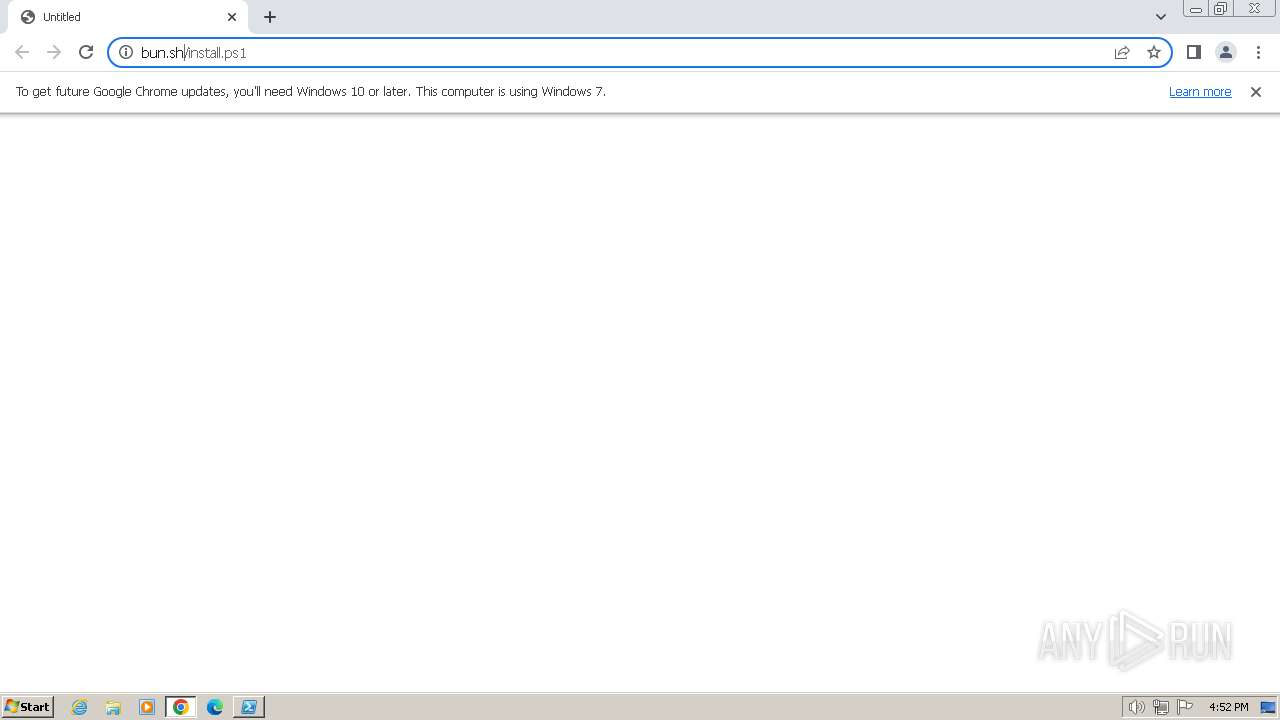
Task: Click the clock showing 4:52 PM
Action: (x=1229, y=707)
